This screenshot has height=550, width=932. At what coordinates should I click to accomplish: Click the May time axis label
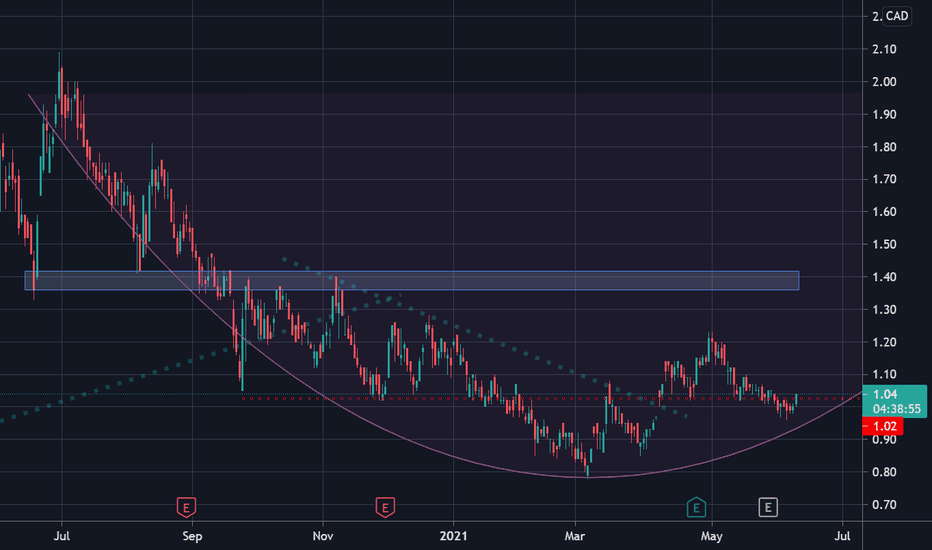point(711,536)
